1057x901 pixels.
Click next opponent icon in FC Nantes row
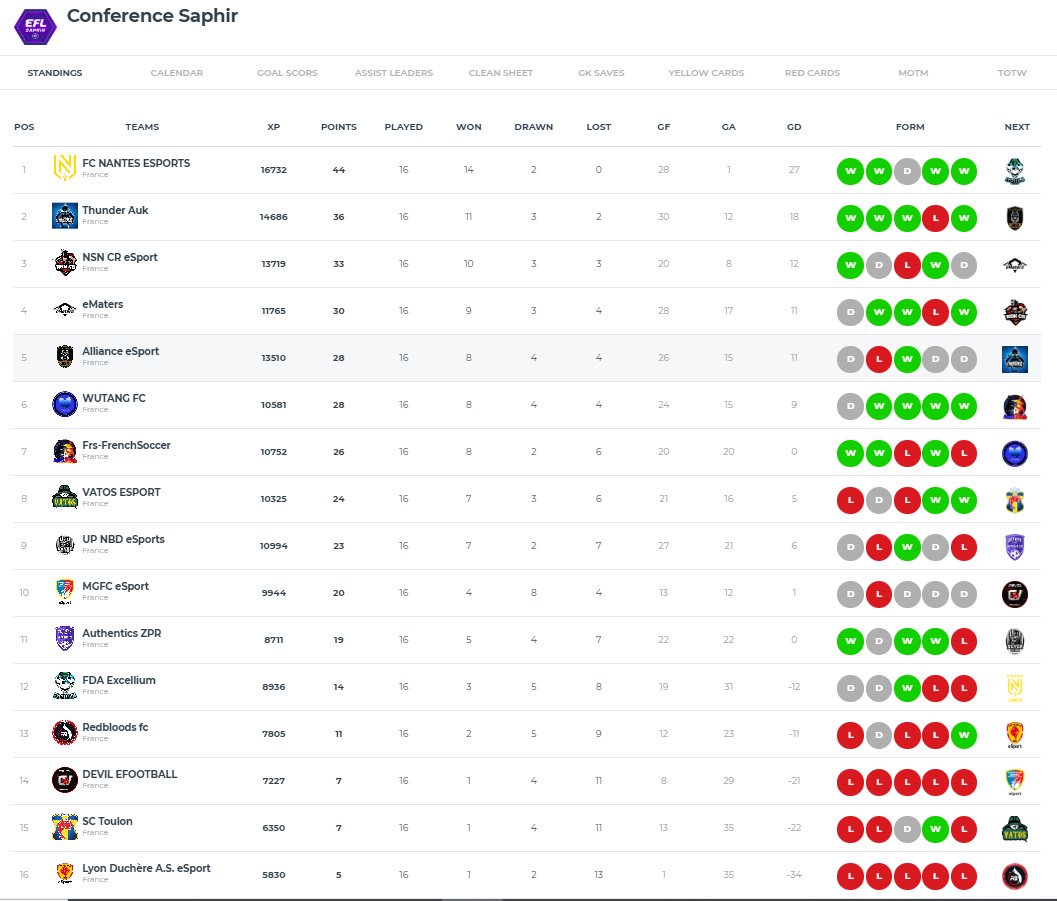(1015, 171)
